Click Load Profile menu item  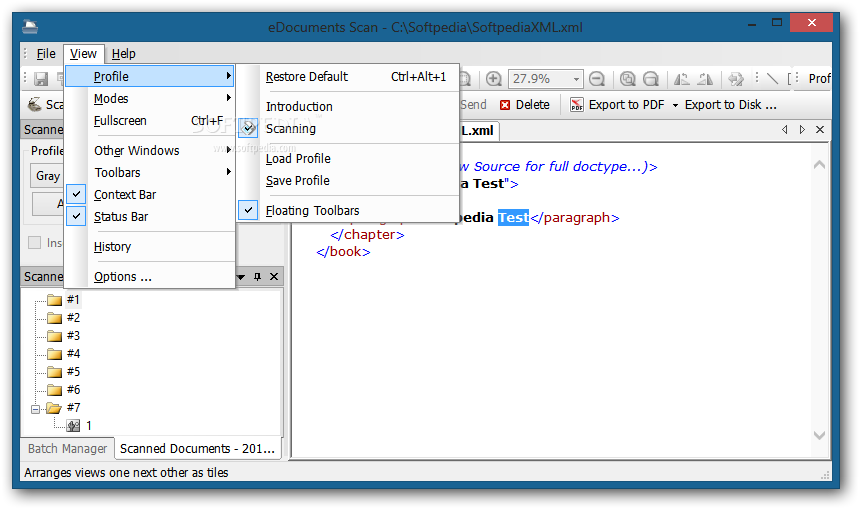tap(348, 159)
